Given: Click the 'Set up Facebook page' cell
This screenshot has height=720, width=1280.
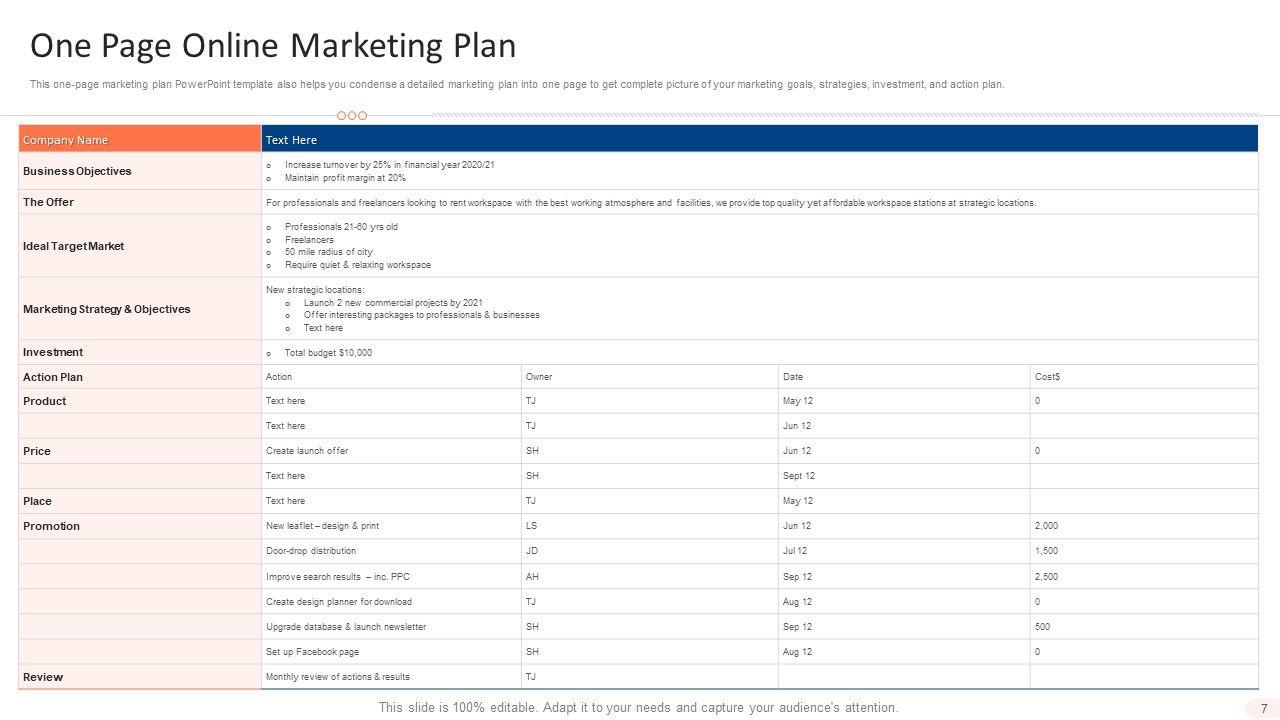Looking at the screenshot, I should pos(312,652).
